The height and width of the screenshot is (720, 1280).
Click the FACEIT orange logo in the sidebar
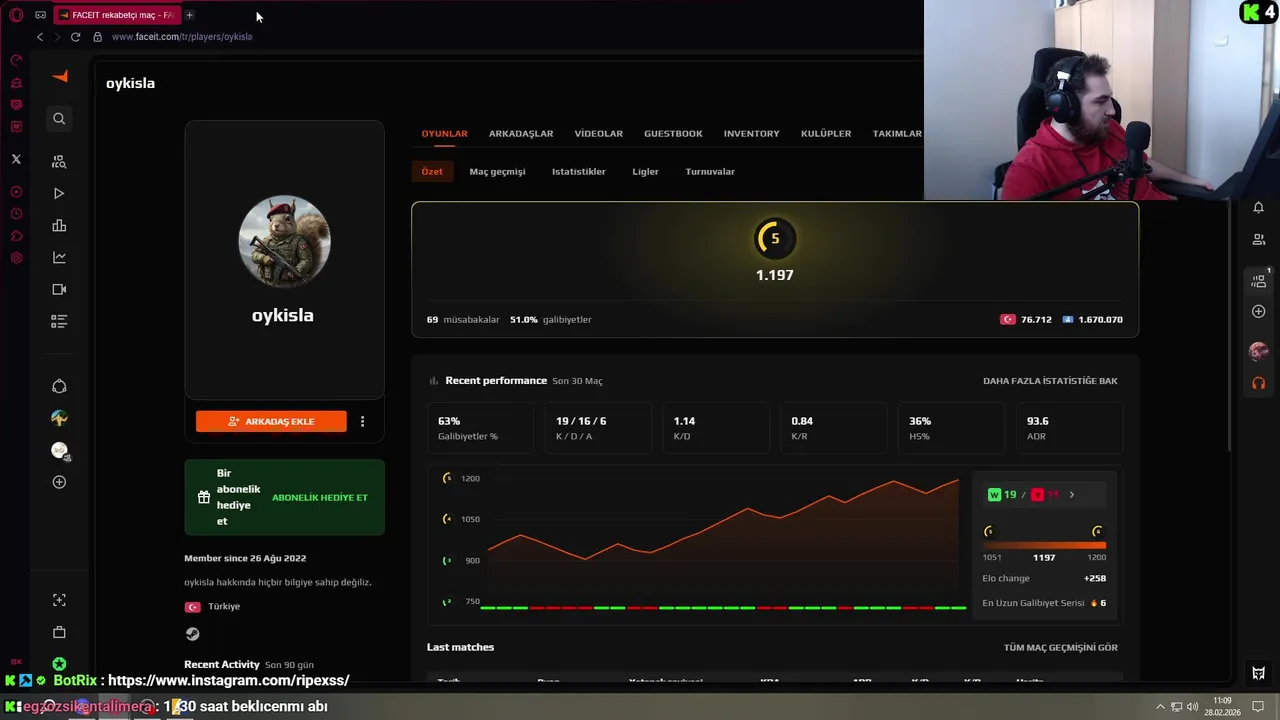(x=60, y=77)
